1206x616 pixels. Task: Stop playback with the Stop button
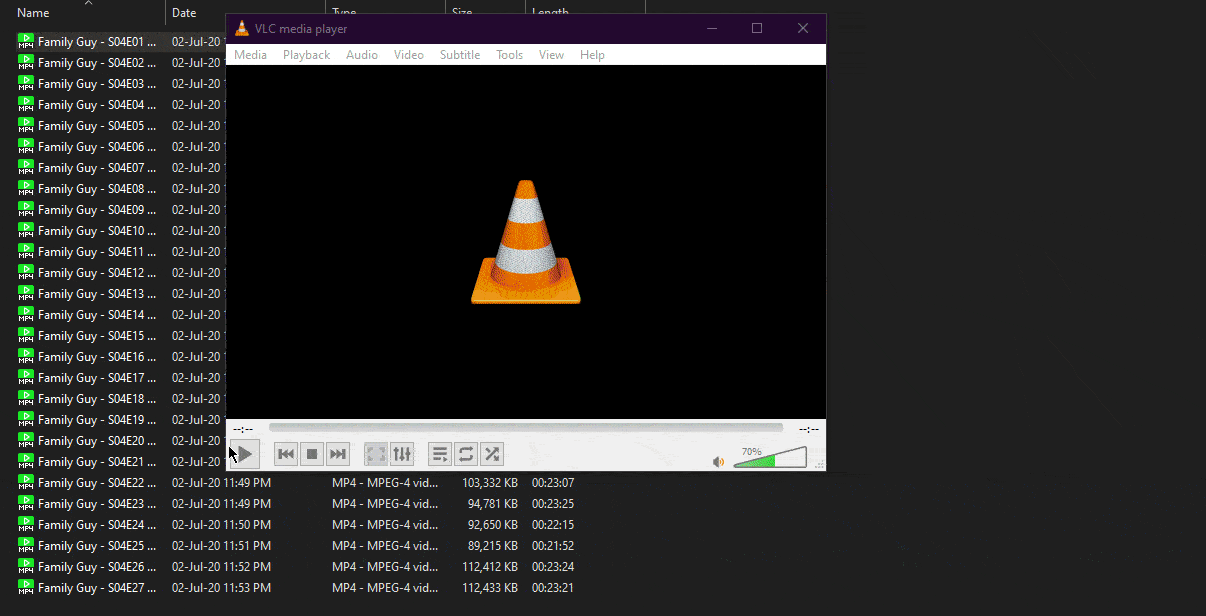(x=312, y=455)
